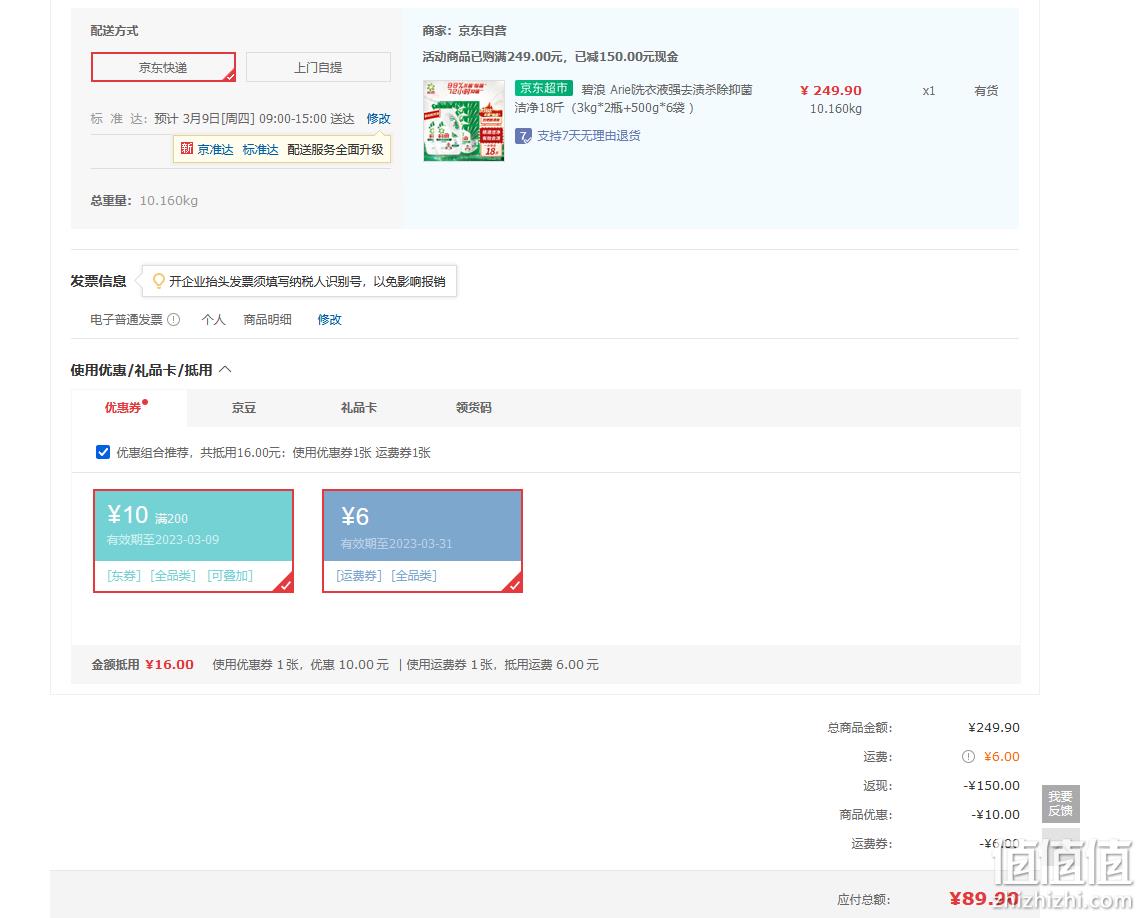
Task: Click the 金额抵用 ¥16.00 amount
Action: [x=169, y=664]
